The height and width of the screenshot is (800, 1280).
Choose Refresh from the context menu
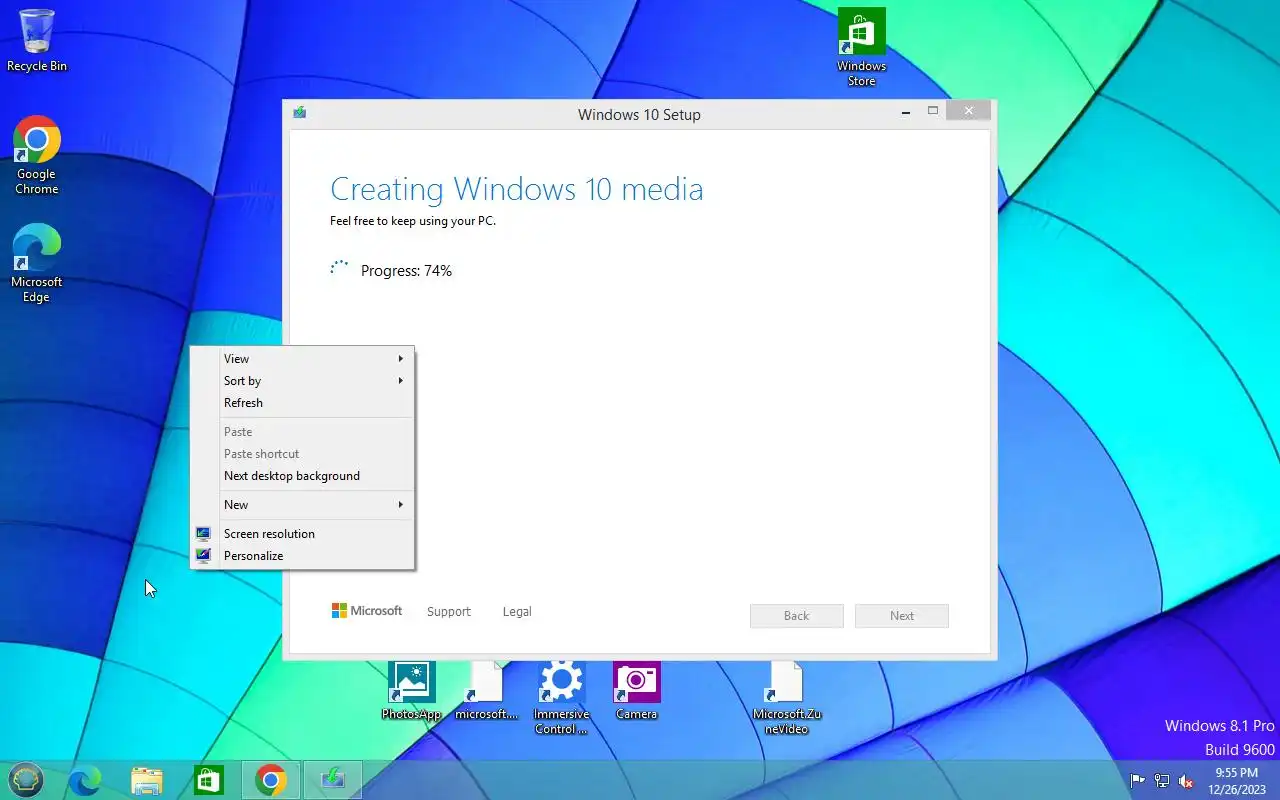(302, 403)
